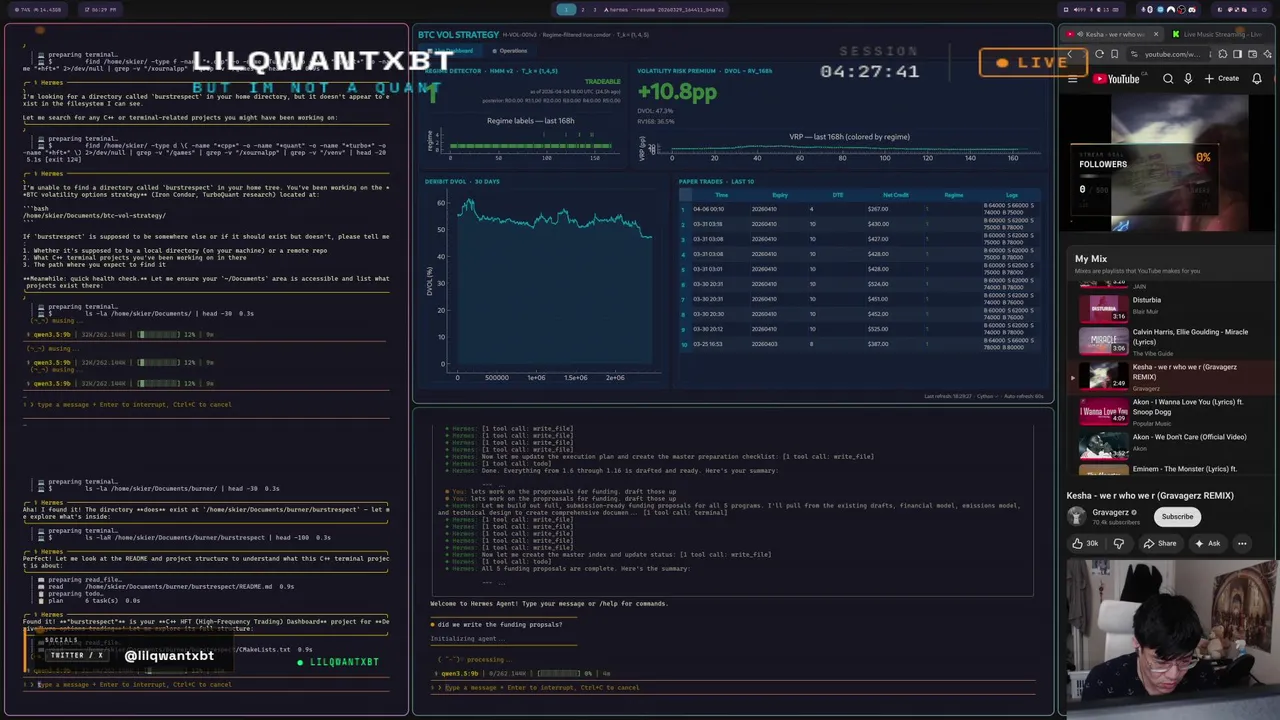
Task: Click the YouTube Create button
Action: pyautogui.click(x=1222, y=79)
